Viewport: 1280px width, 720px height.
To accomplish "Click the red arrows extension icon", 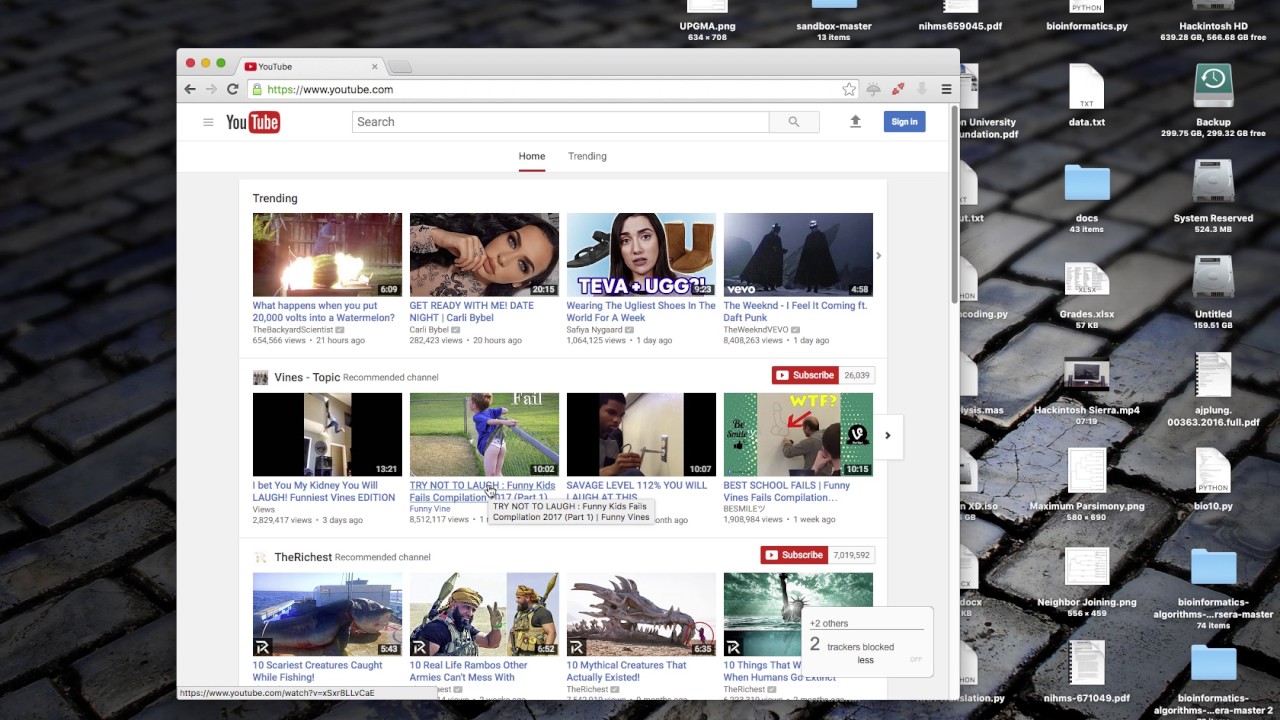I will pyautogui.click(x=898, y=89).
